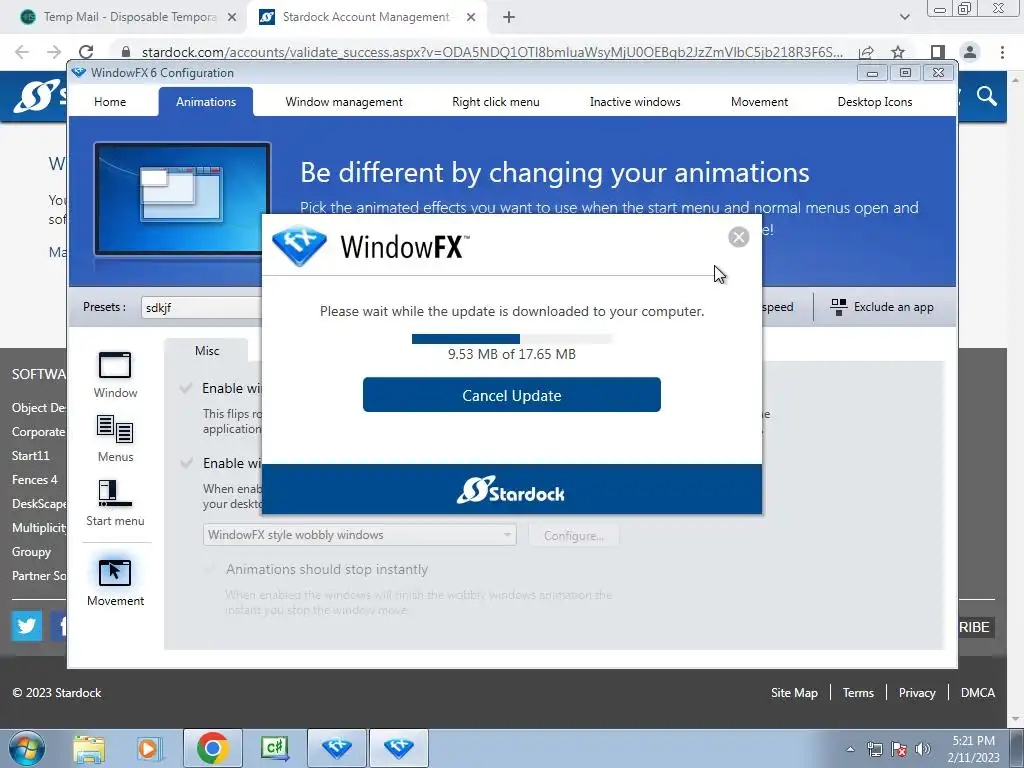Image resolution: width=1024 pixels, height=768 pixels.
Task: Open the Misc sub-tab
Action: tap(206, 351)
